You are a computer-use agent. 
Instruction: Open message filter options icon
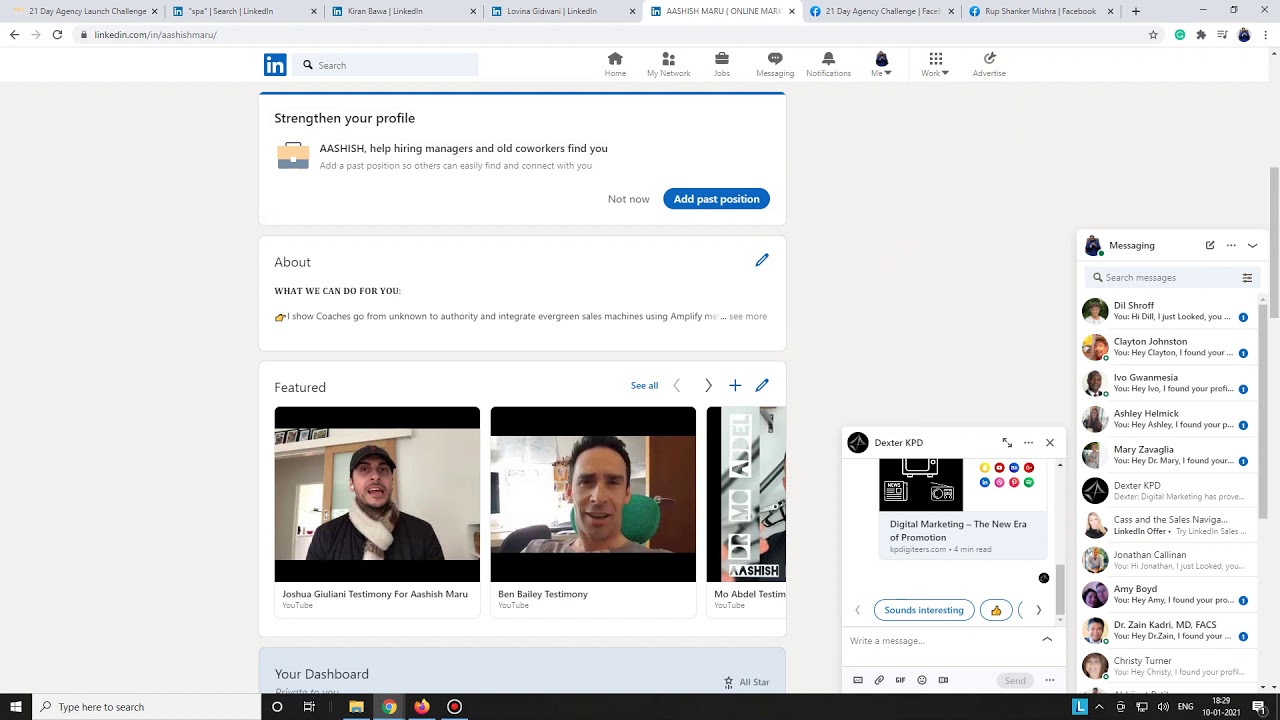(1247, 278)
